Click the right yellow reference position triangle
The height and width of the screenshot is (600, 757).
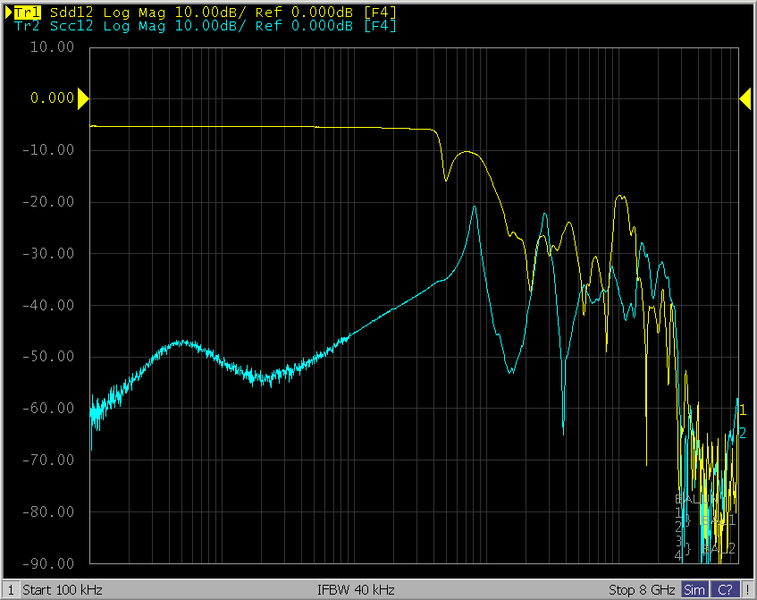[x=745, y=98]
